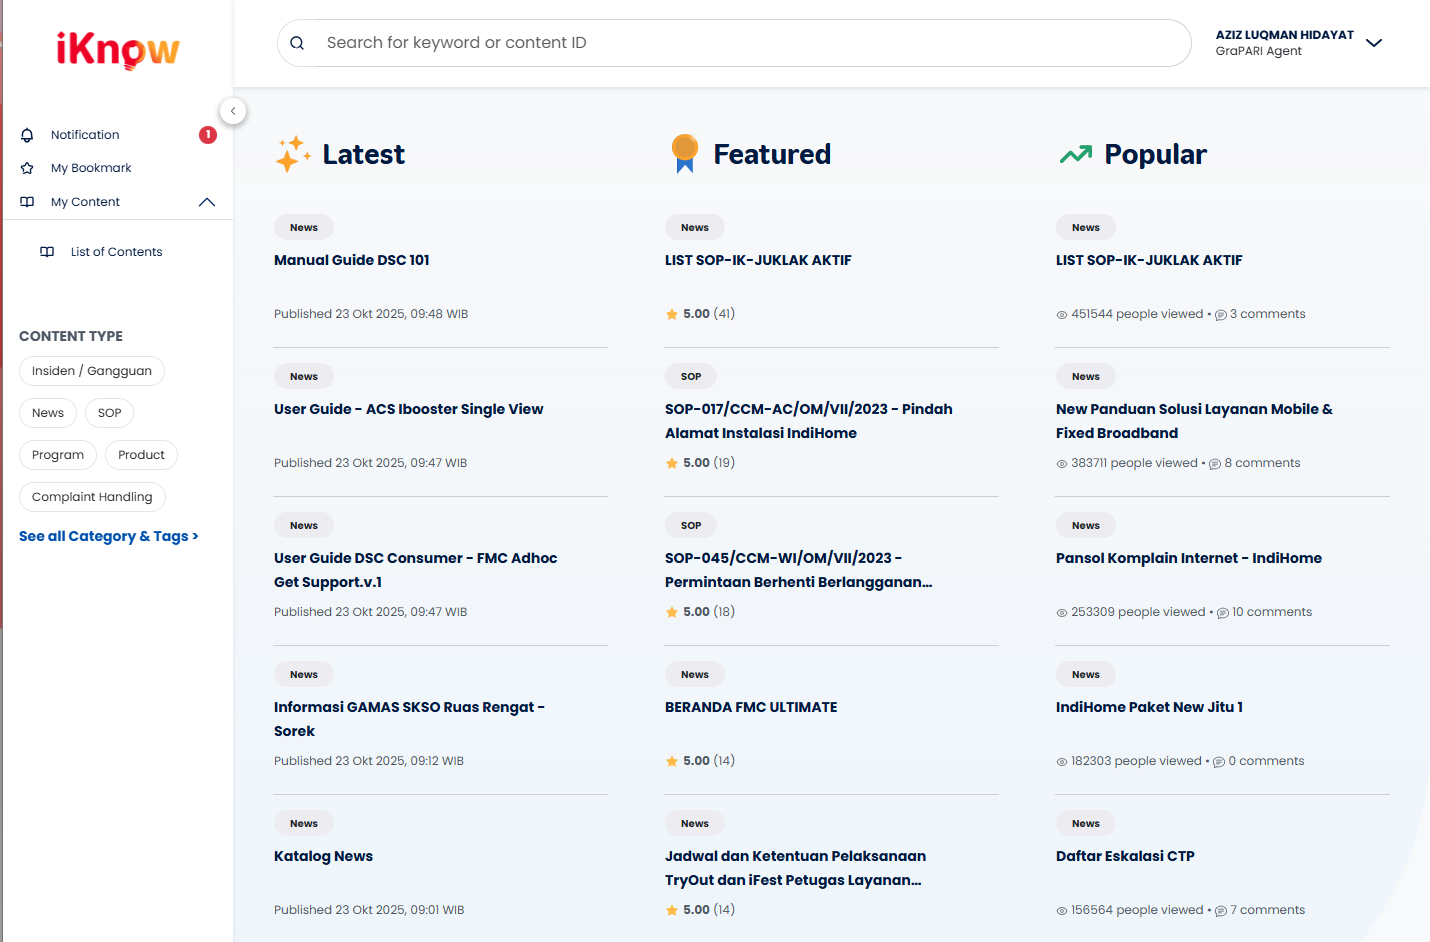Open SOP-045 Permintaan Berhenti Berlangganan

tap(799, 570)
